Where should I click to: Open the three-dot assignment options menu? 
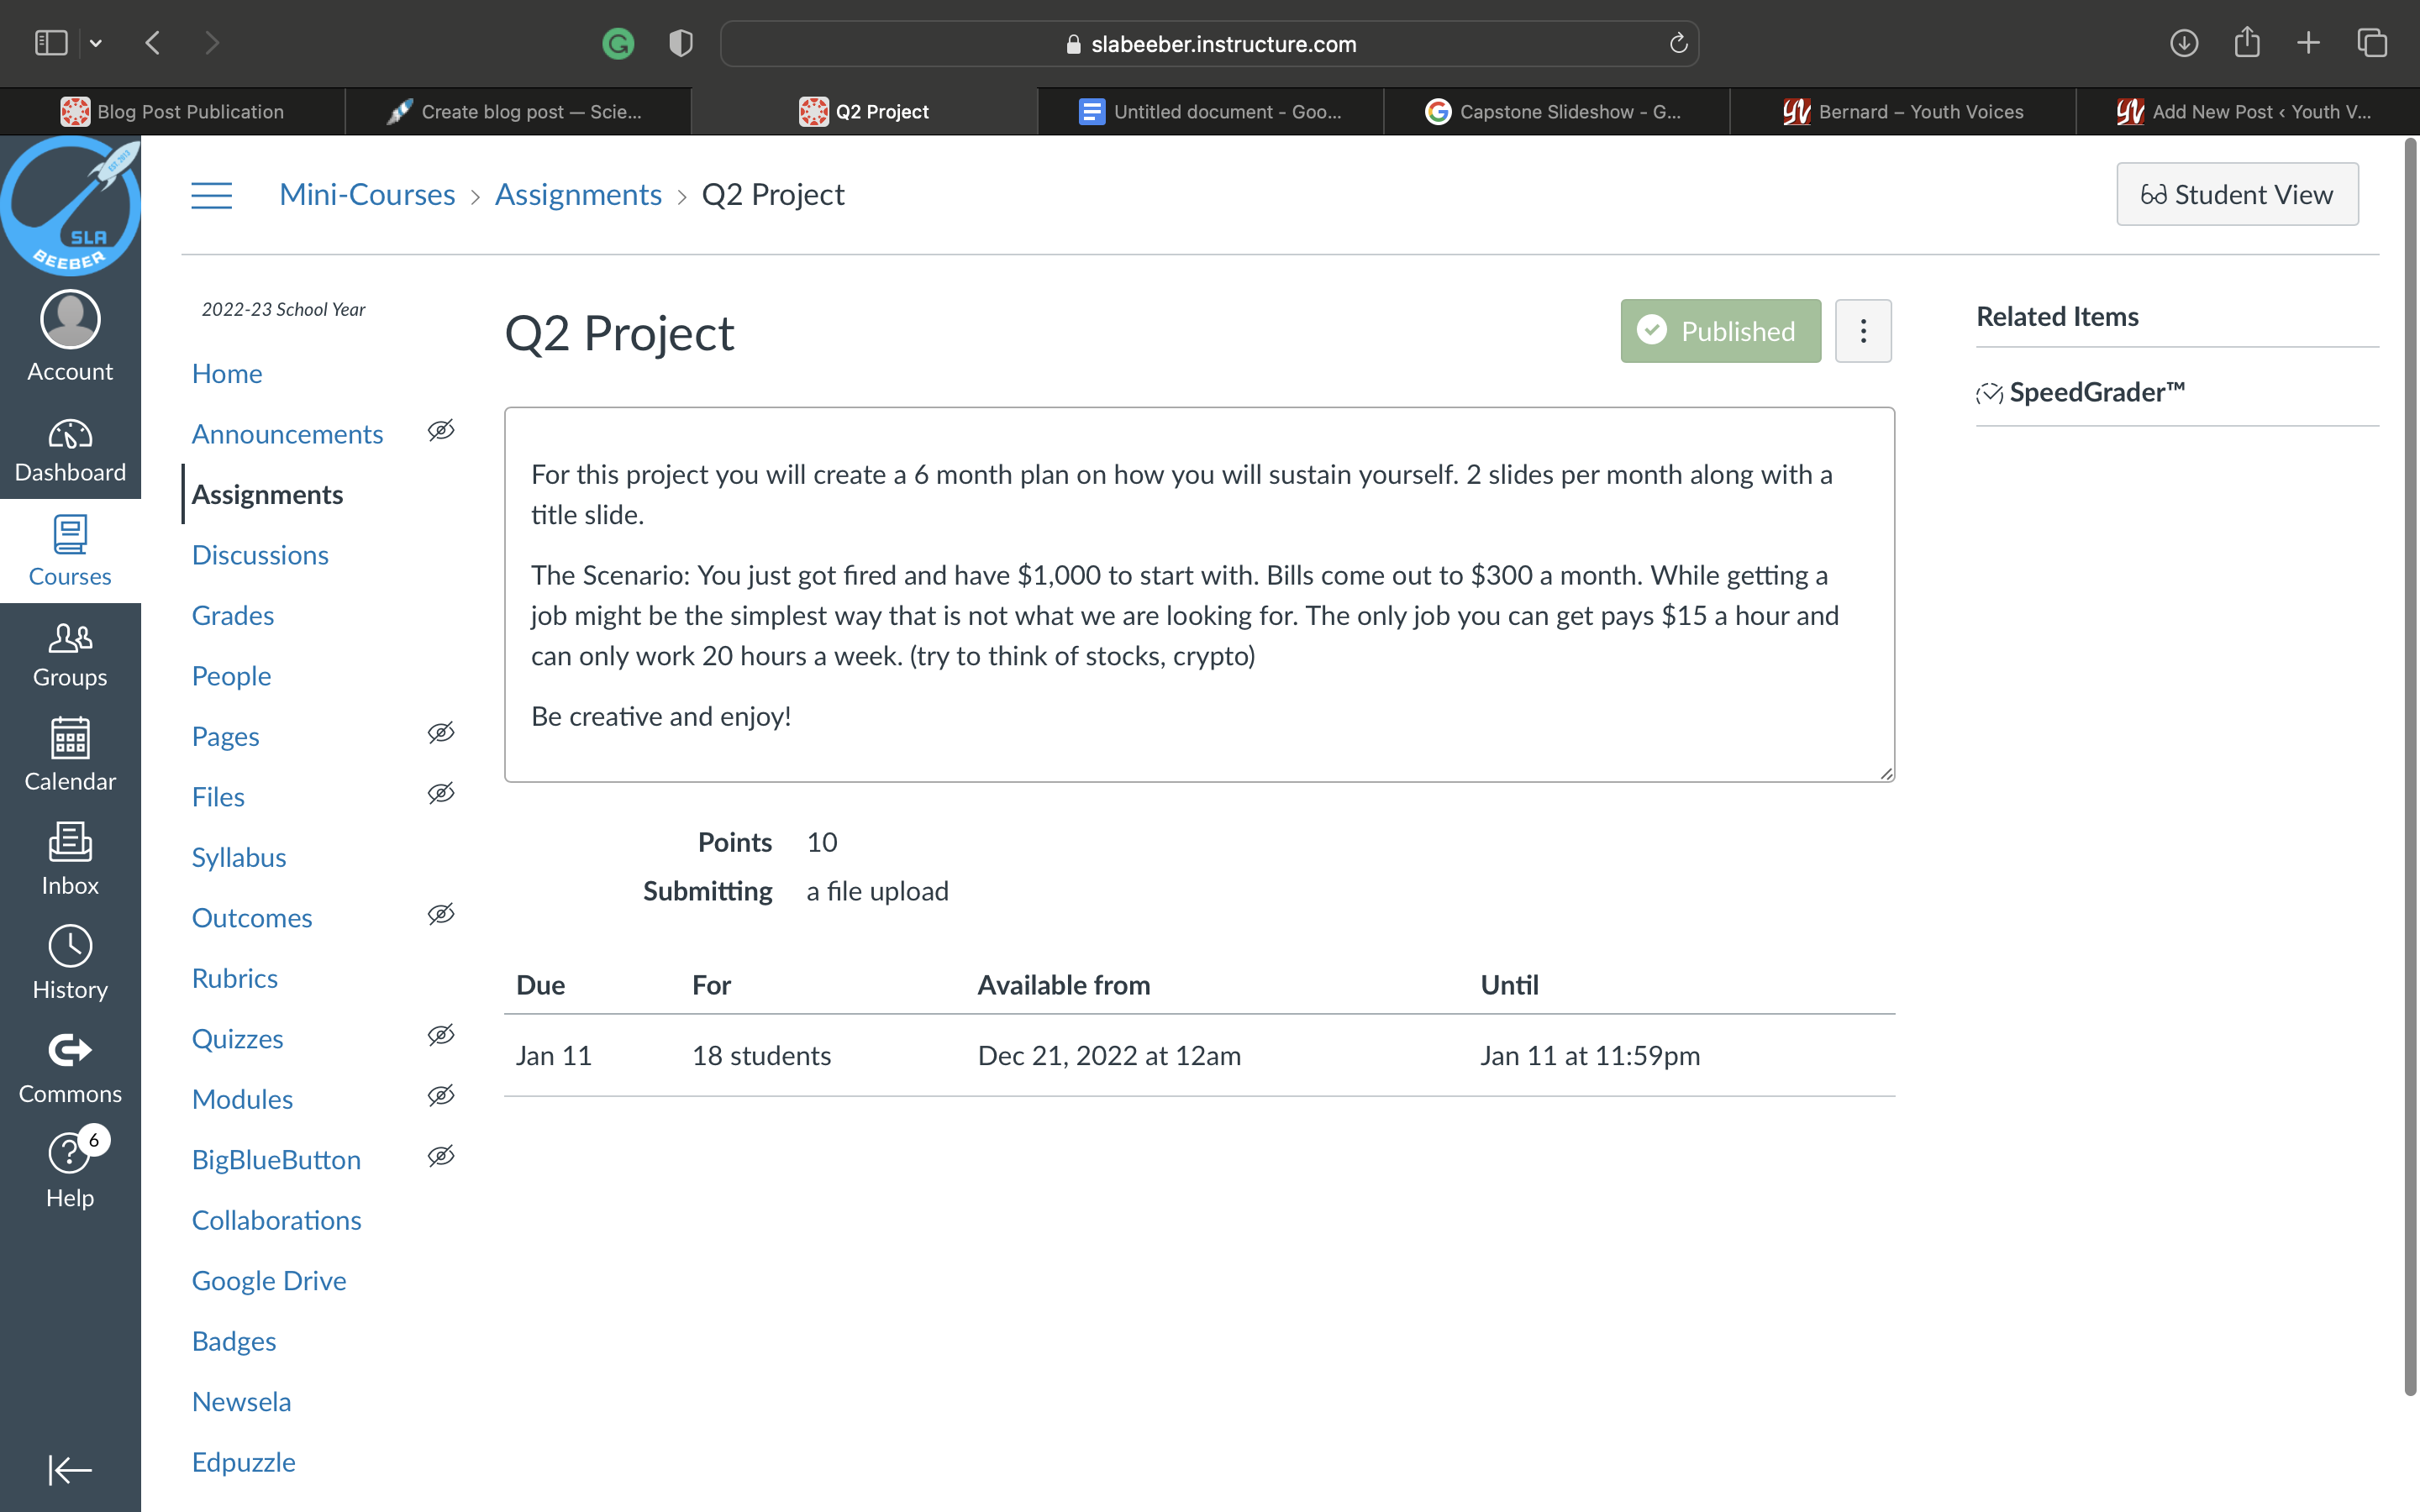click(1863, 331)
